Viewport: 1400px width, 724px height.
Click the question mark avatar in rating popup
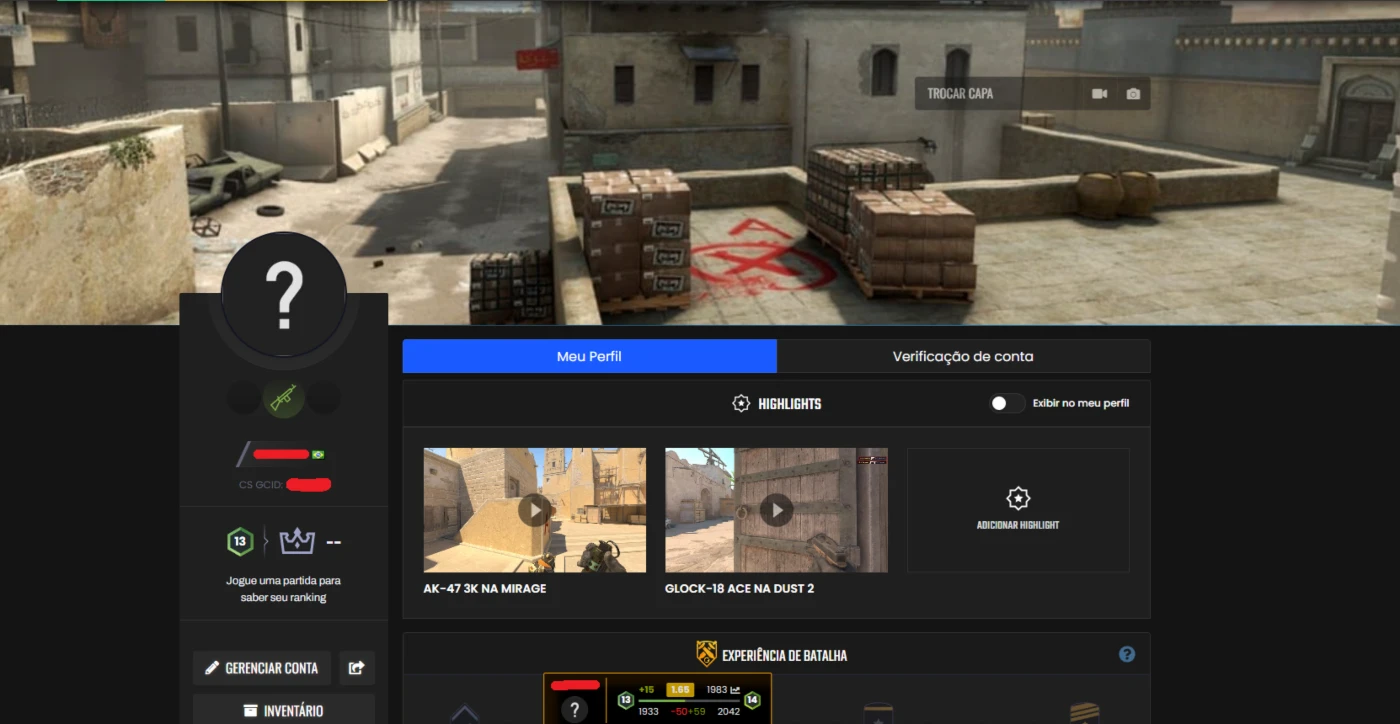(x=574, y=710)
